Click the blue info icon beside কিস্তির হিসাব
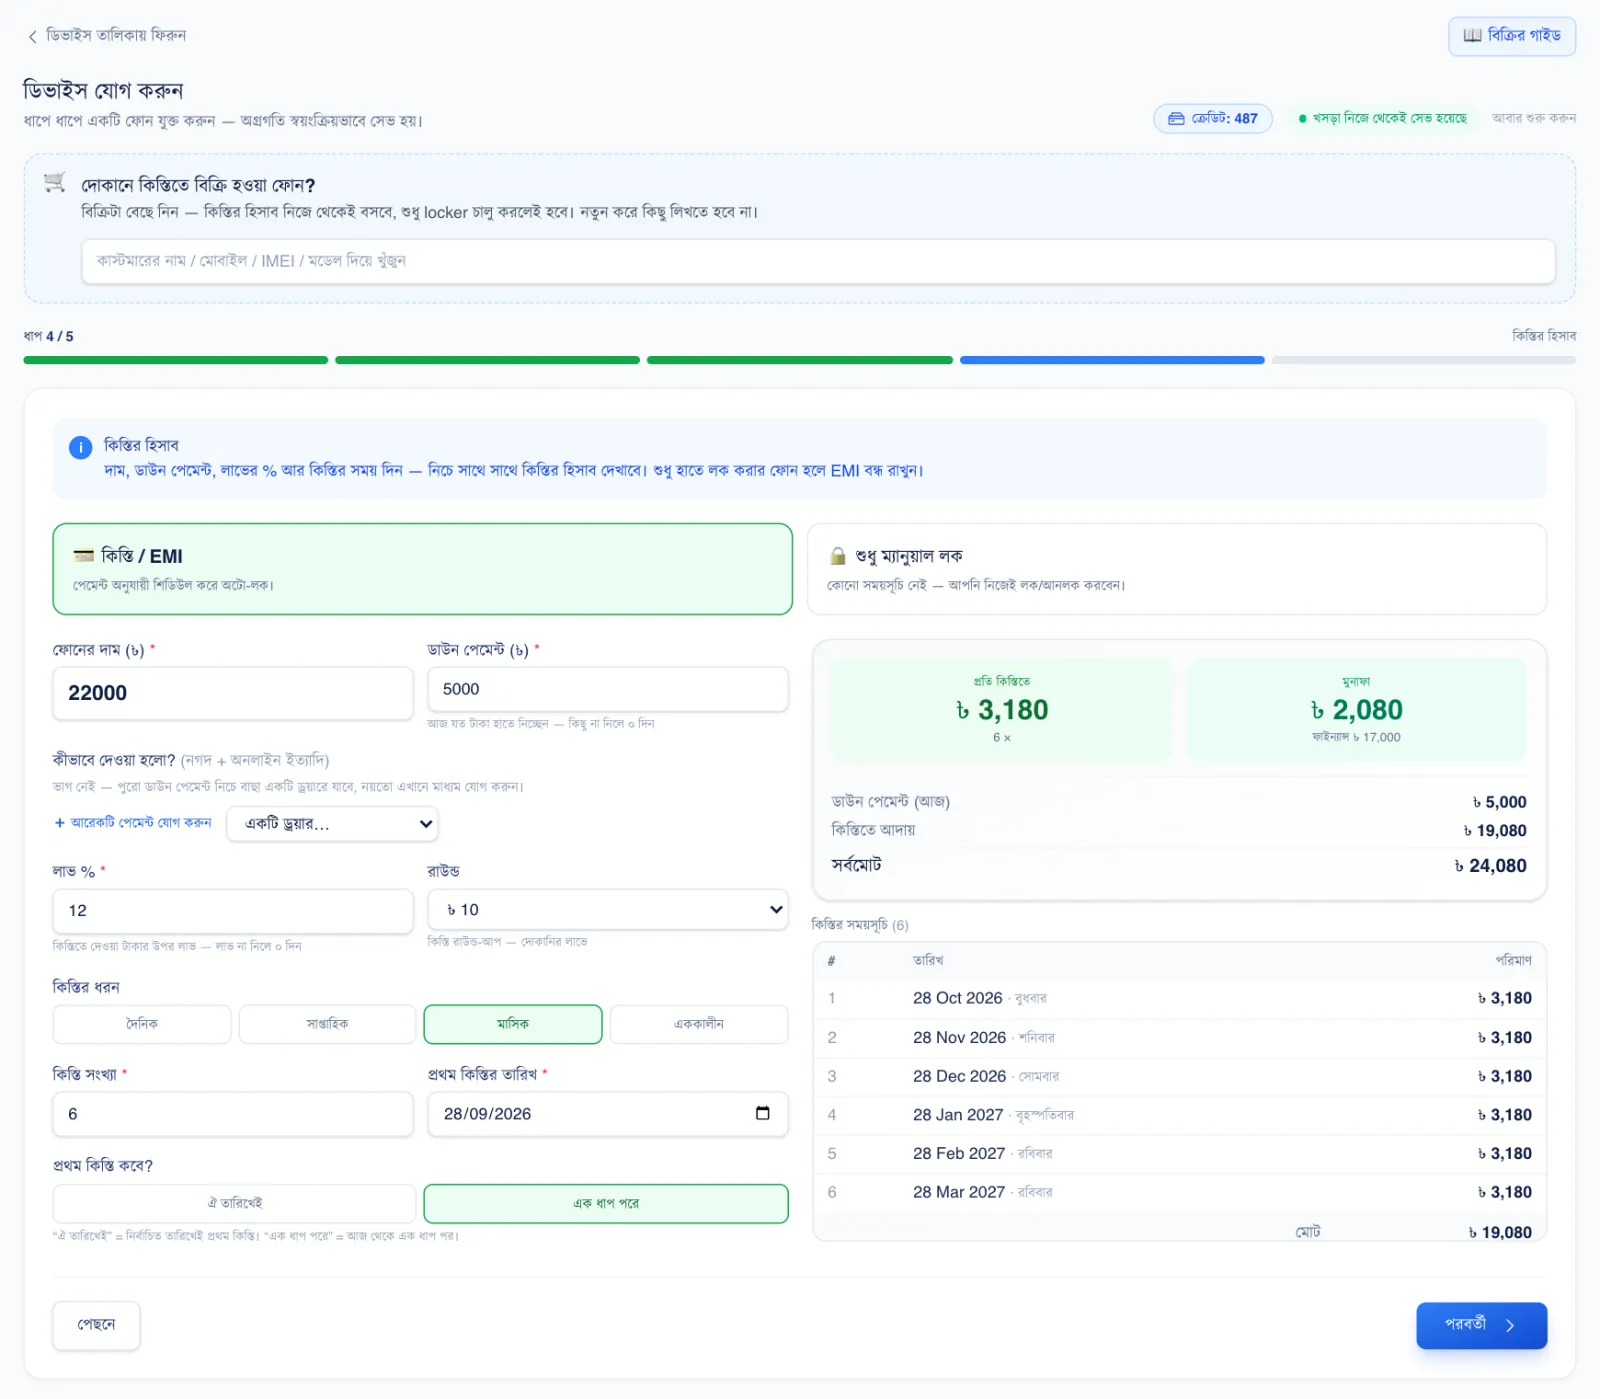Viewport: 1600px width, 1399px height. pos(80,448)
